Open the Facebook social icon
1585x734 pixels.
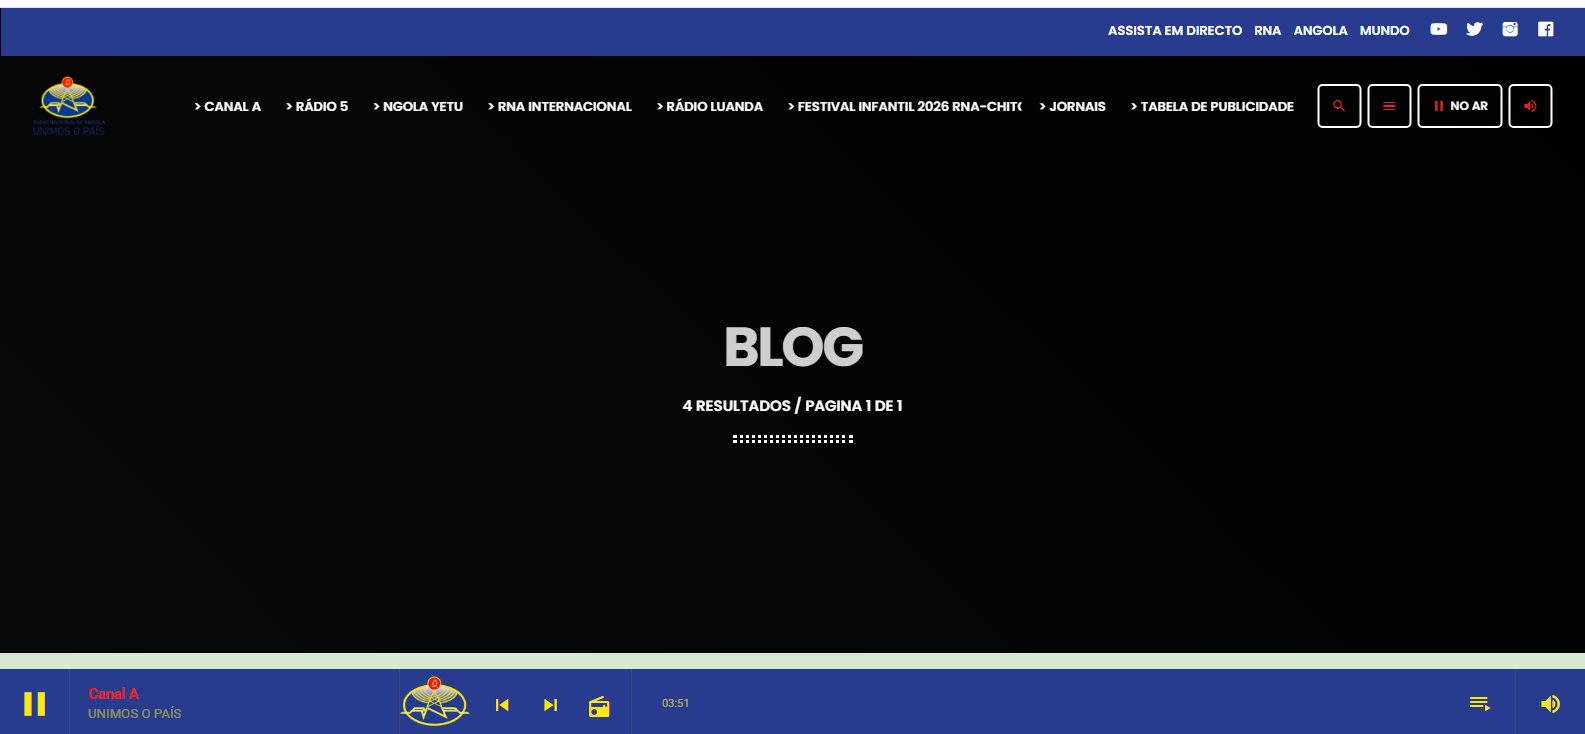point(1545,29)
